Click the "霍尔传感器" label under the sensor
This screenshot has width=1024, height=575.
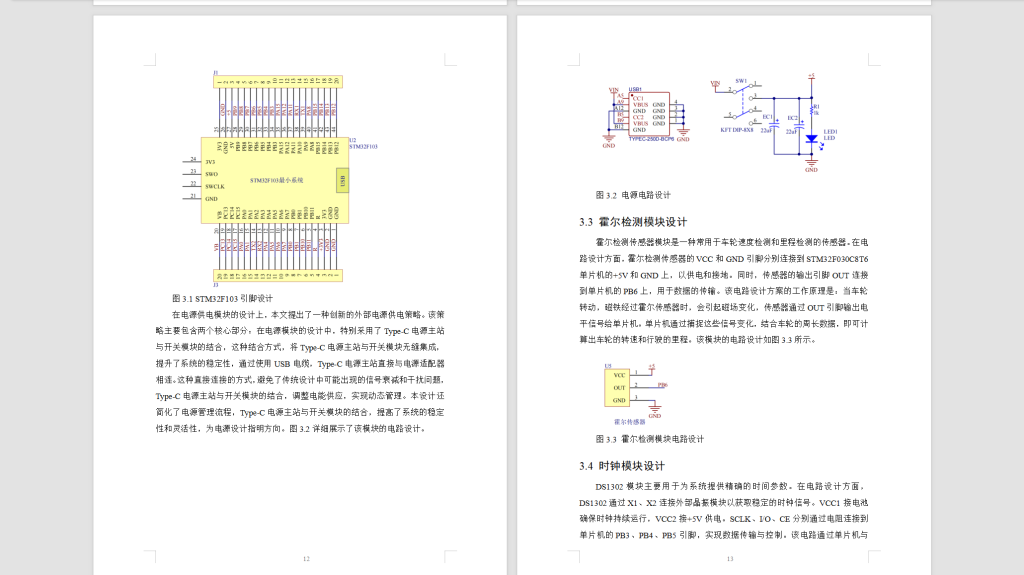point(630,422)
